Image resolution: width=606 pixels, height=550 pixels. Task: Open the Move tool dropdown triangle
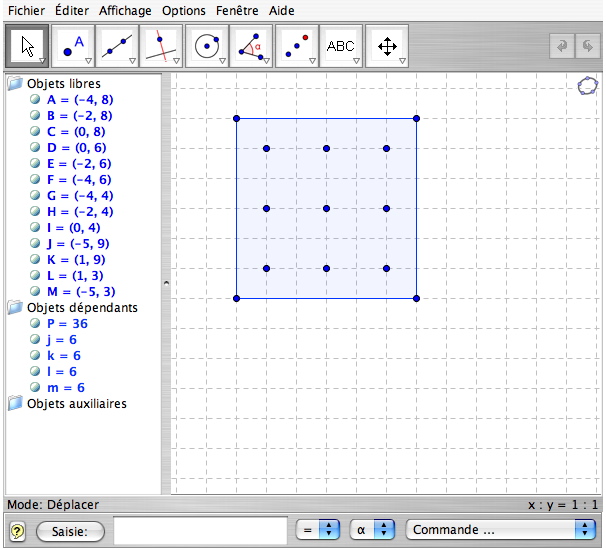(x=43, y=61)
